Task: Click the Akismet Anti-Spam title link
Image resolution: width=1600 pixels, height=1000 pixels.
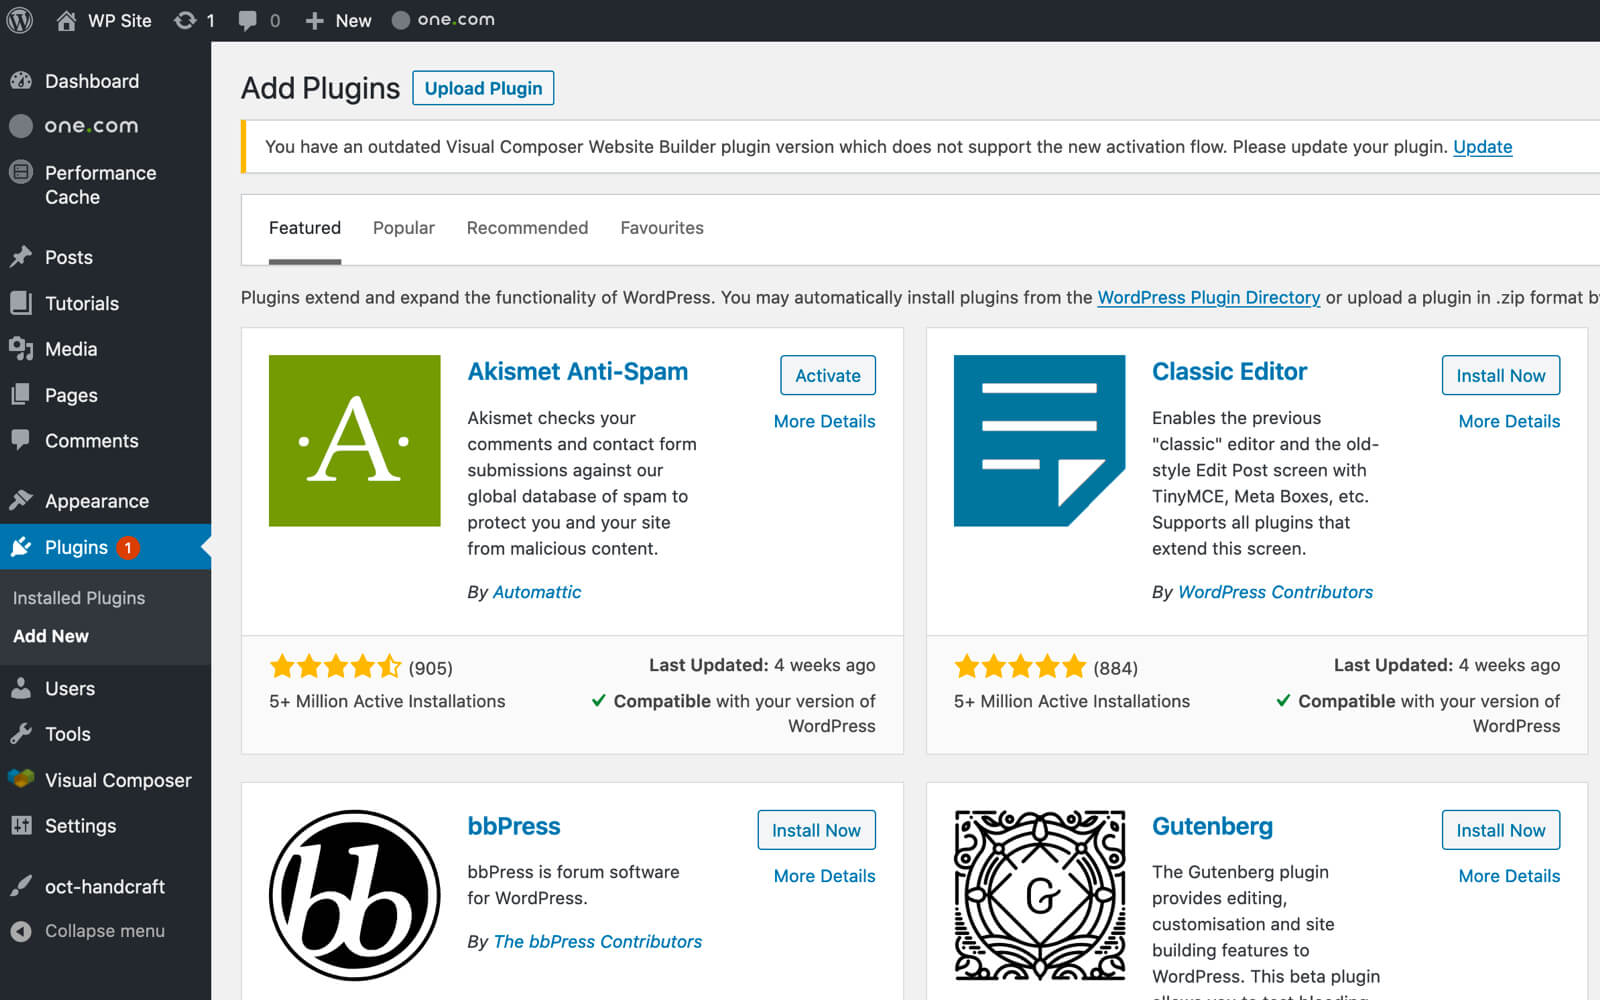Action: (578, 371)
